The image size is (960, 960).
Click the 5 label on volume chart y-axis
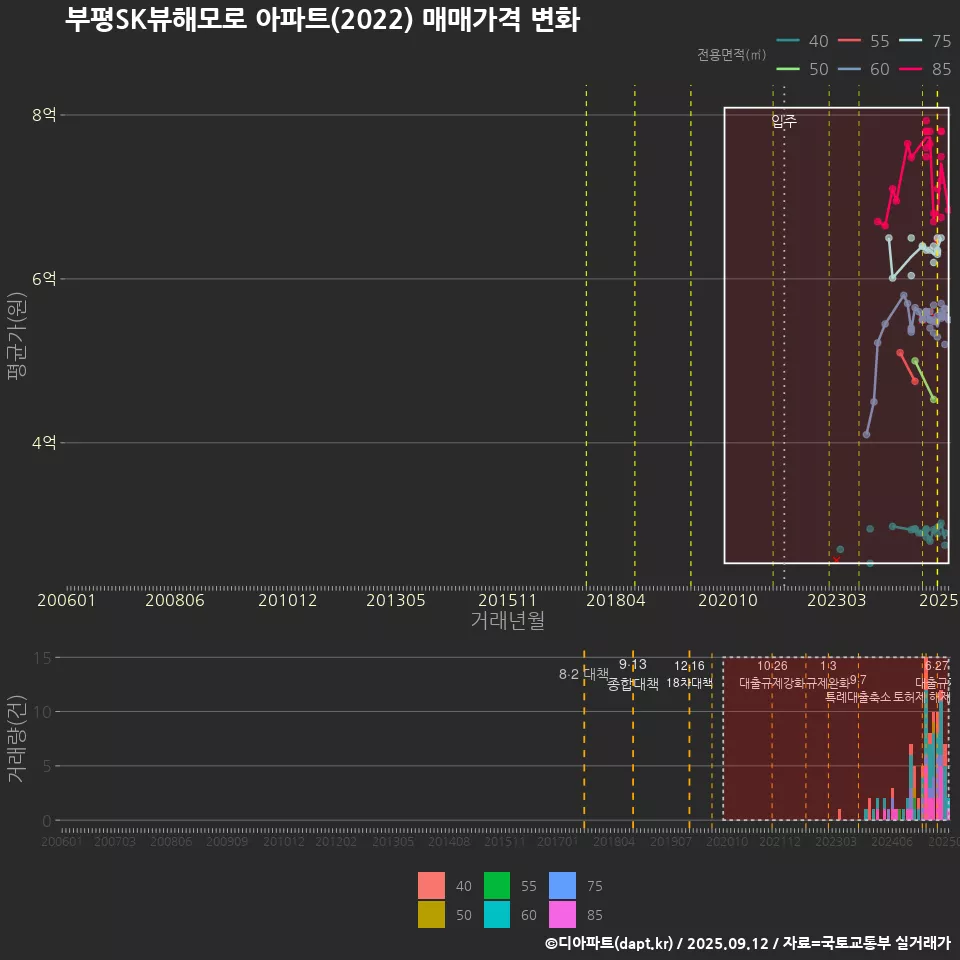(47, 766)
